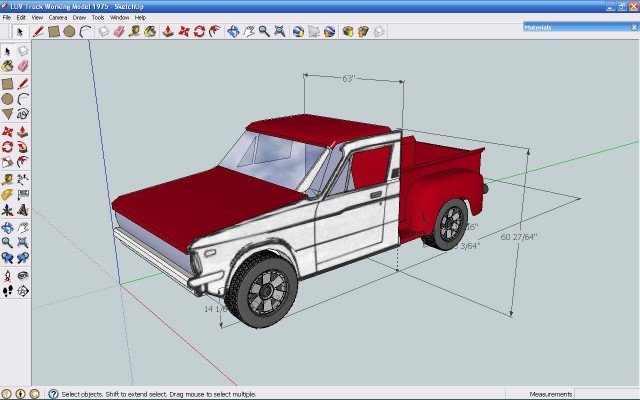The image size is (640, 400).
Task: Click Push/Pull tool in the top toolbar
Action: (168, 32)
